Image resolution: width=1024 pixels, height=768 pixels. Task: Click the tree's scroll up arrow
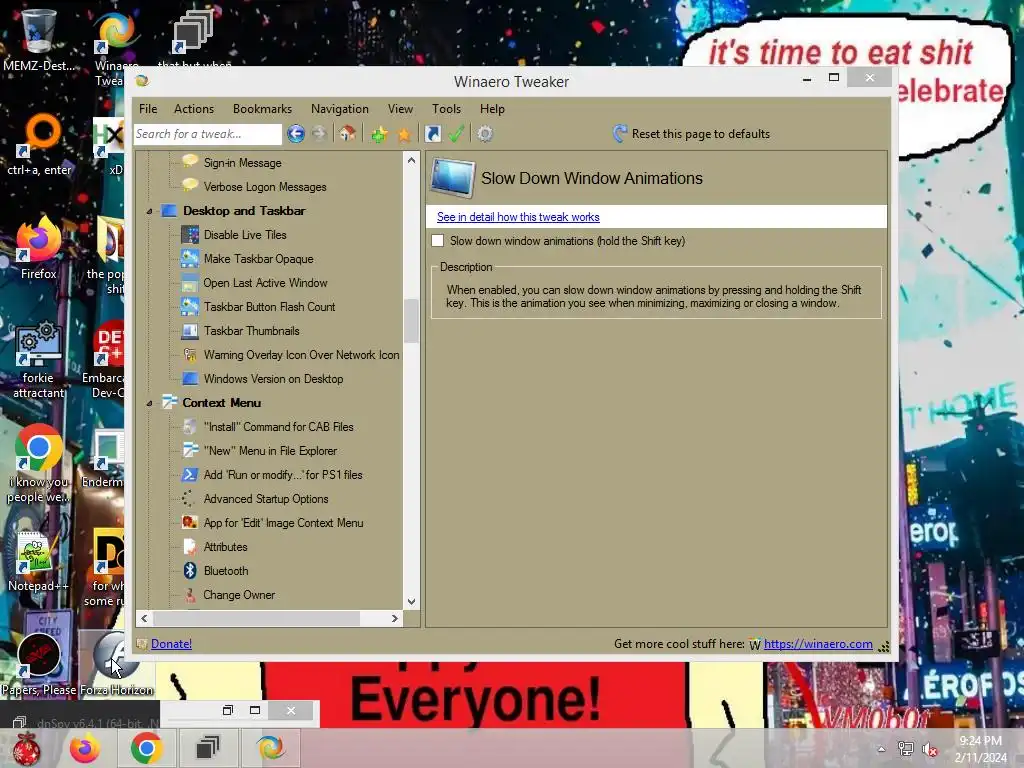(411, 160)
